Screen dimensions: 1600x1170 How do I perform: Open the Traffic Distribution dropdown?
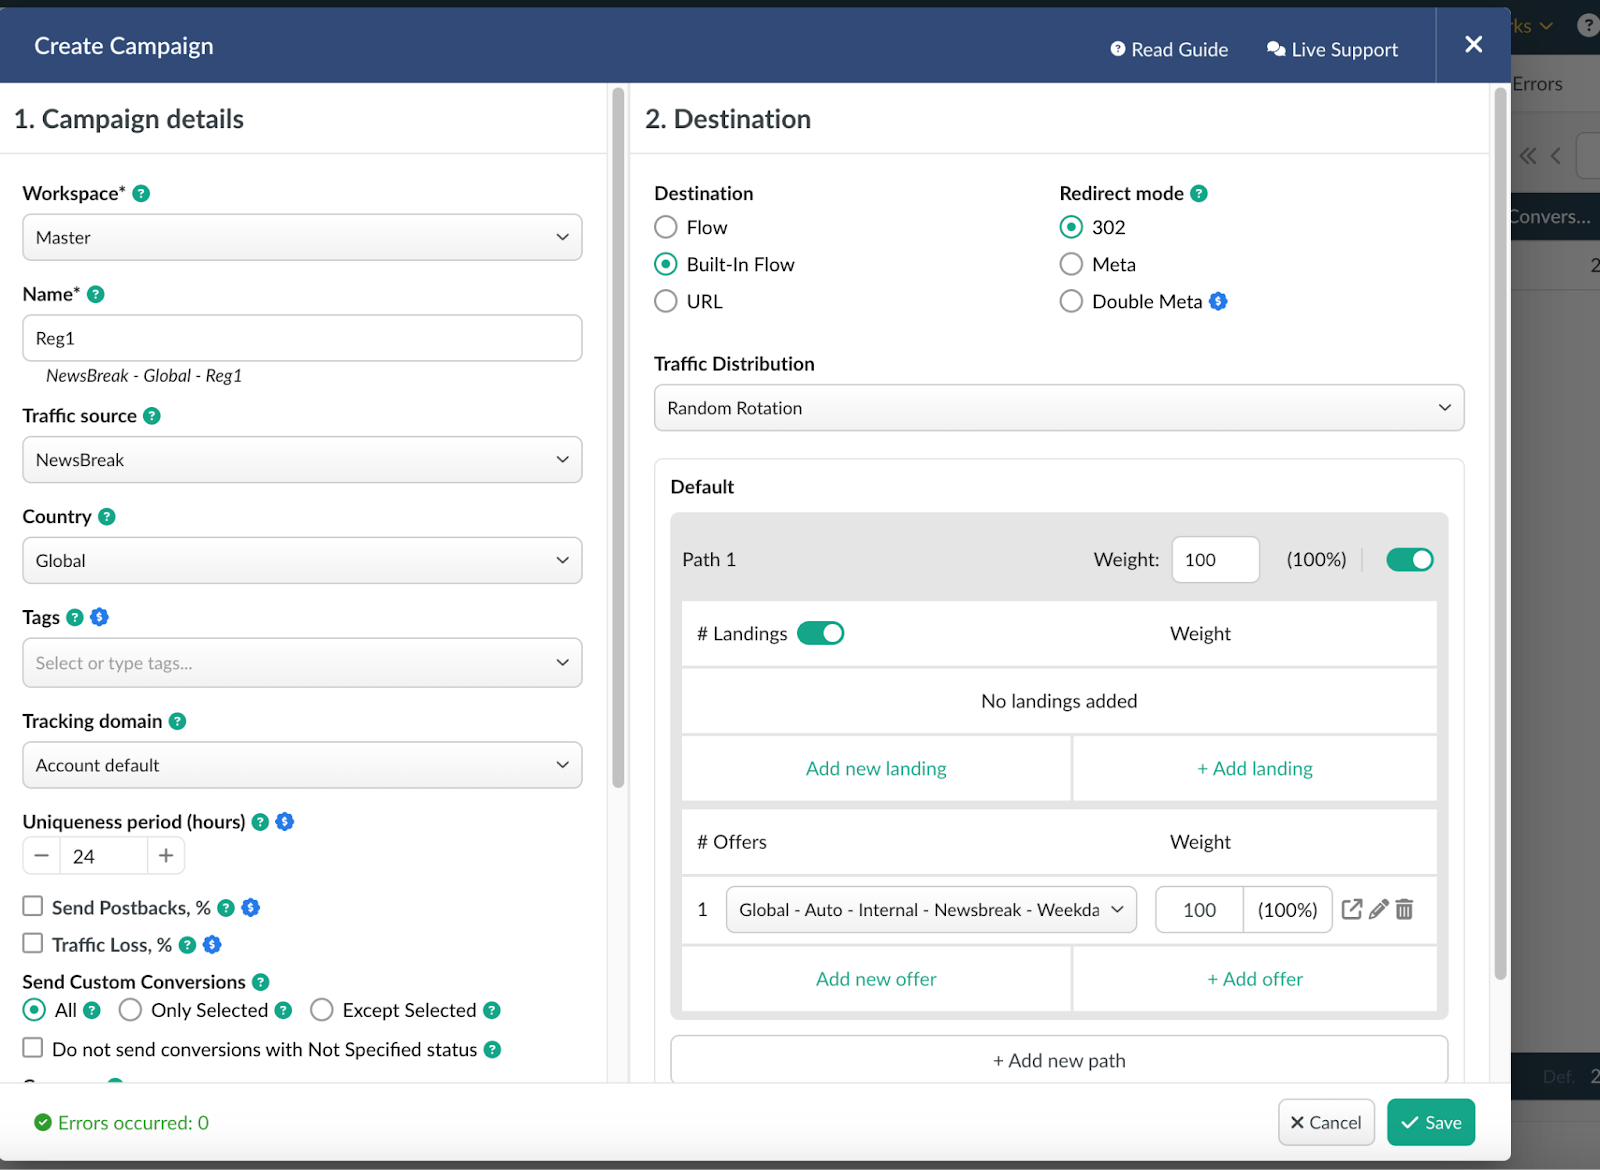pyautogui.click(x=1058, y=408)
